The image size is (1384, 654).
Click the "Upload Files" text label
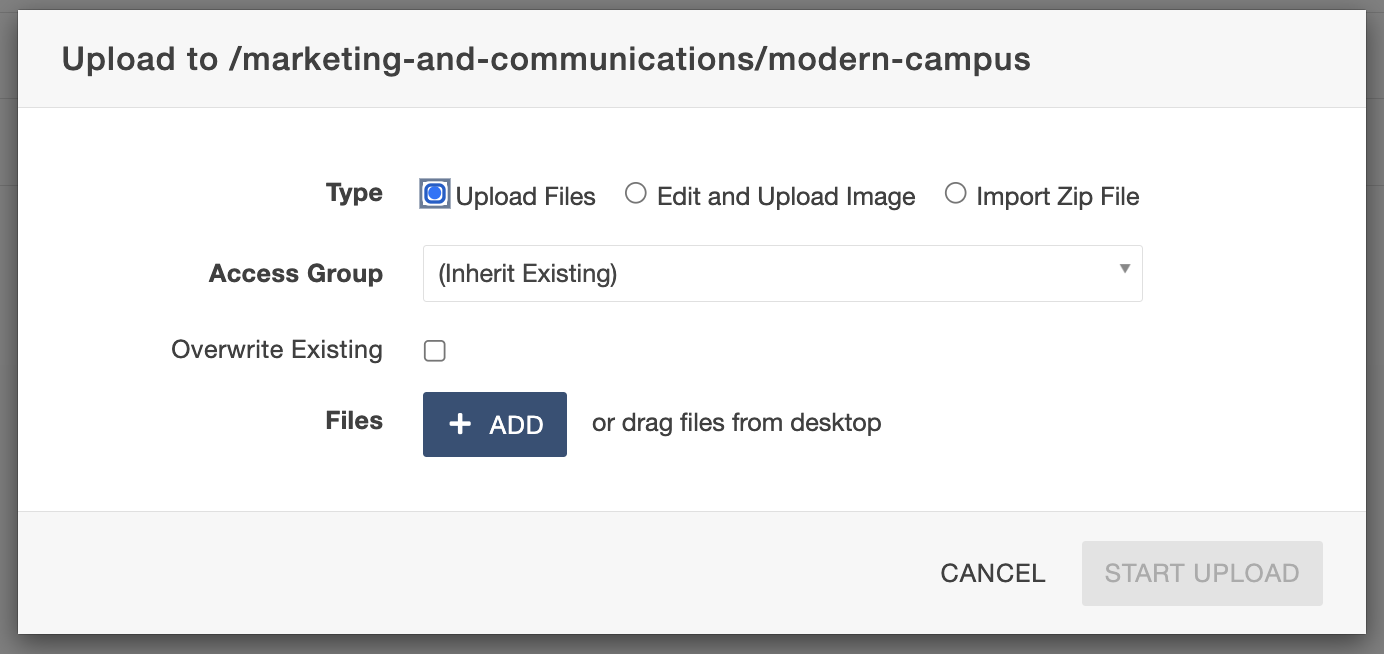tap(526, 197)
